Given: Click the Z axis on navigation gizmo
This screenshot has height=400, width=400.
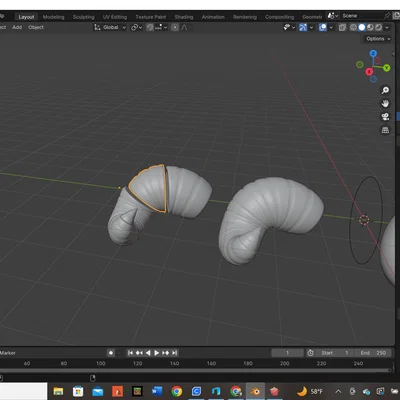Looking at the screenshot, I should (373, 54).
